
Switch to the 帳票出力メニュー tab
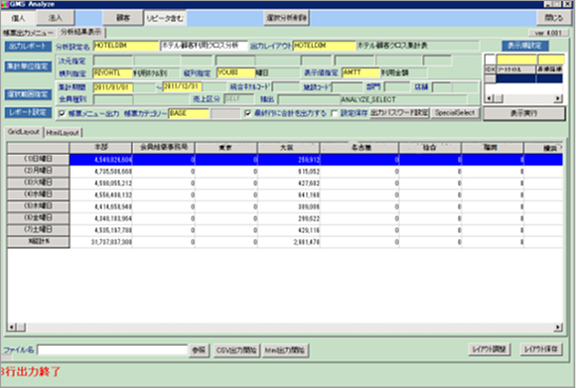click(28, 33)
